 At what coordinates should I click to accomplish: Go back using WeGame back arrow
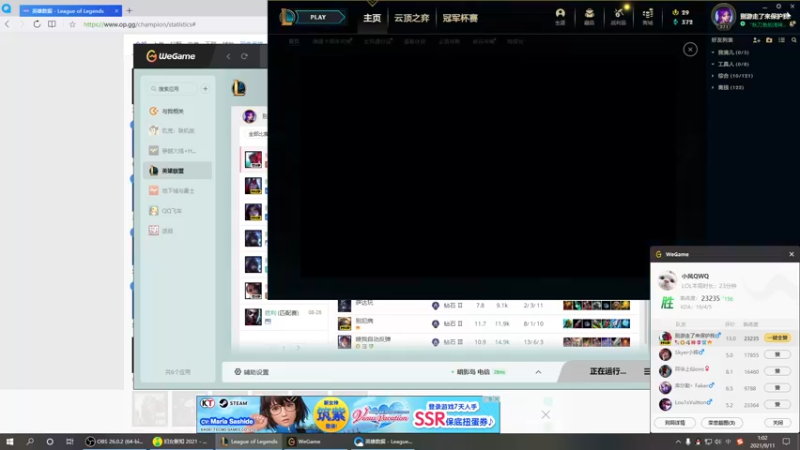pos(228,56)
